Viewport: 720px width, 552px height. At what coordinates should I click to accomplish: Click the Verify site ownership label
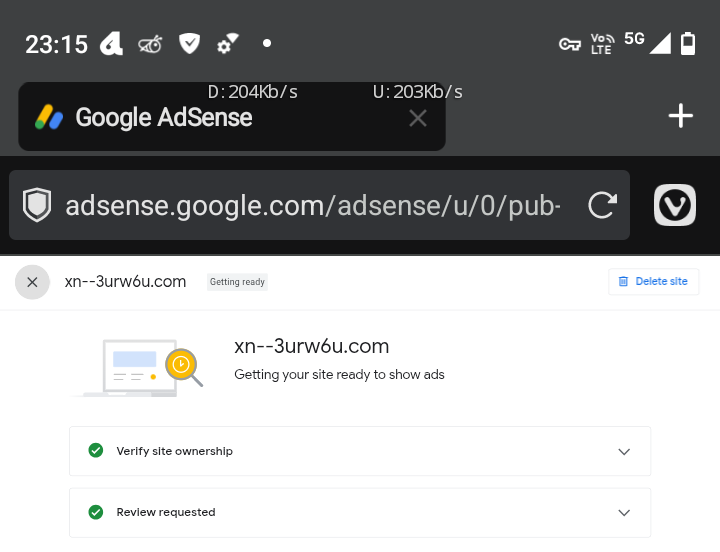[x=174, y=452]
